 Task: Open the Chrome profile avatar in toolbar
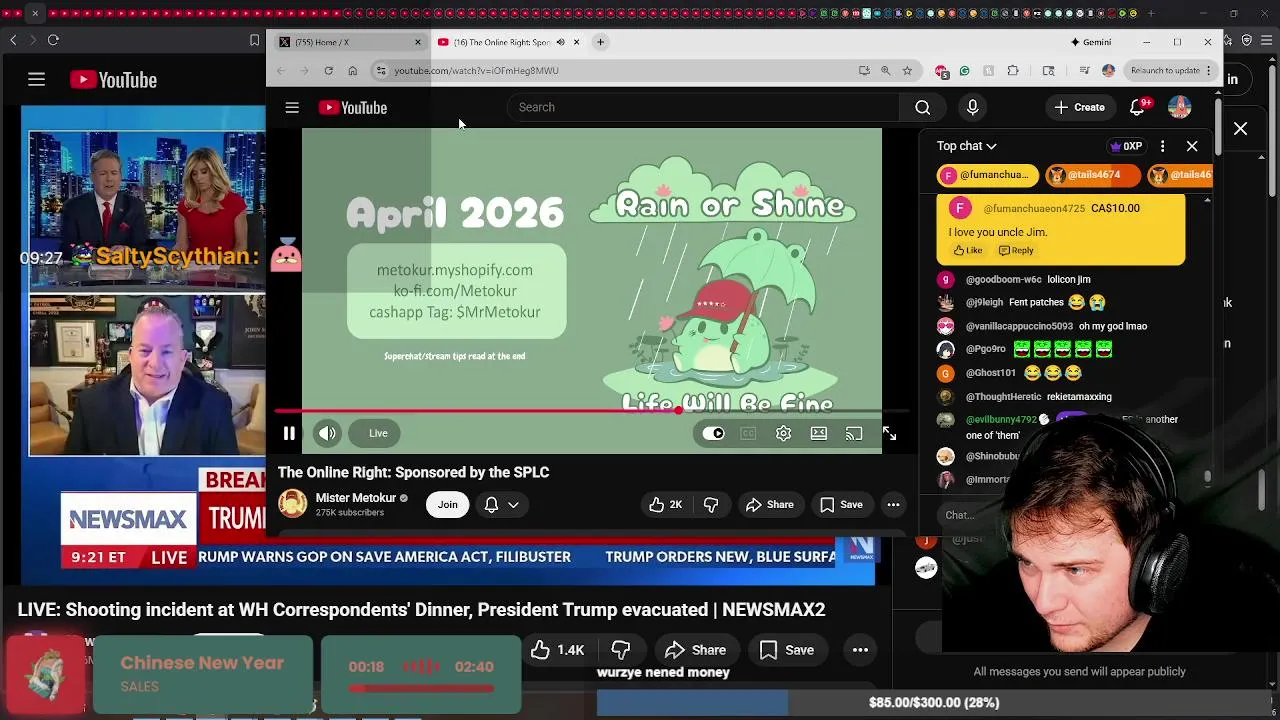(1108, 71)
